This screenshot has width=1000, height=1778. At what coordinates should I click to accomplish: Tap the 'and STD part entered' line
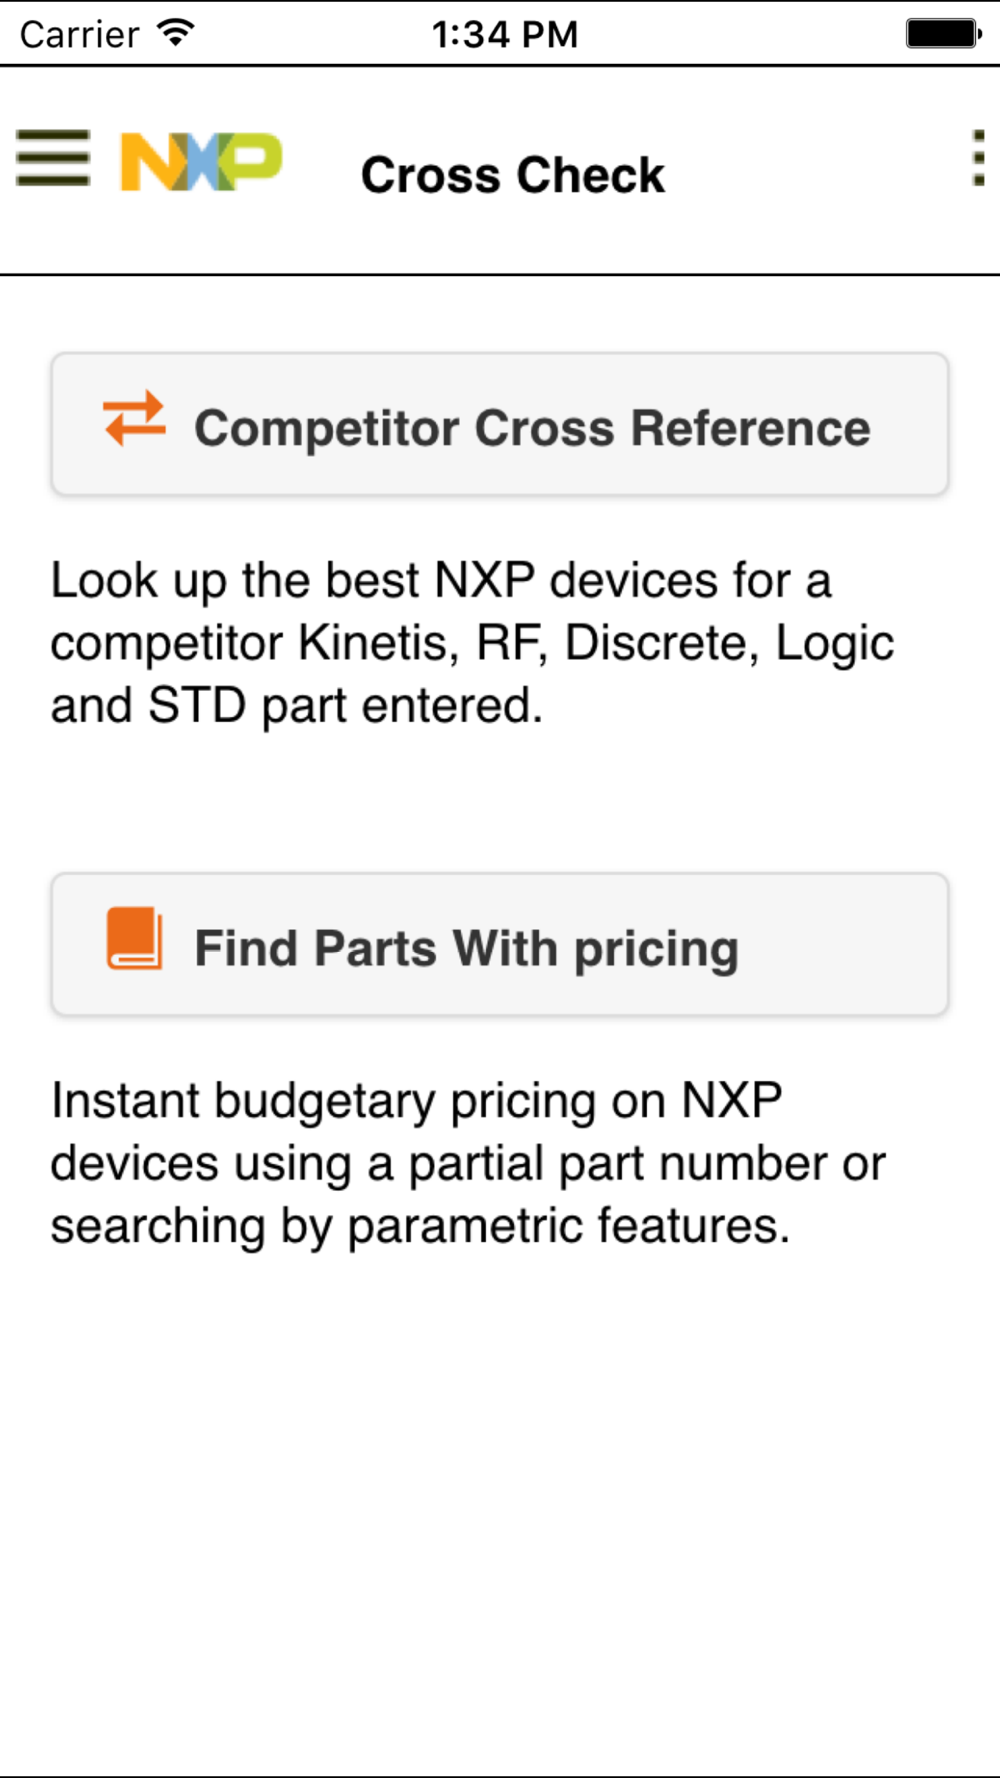[x=297, y=706]
